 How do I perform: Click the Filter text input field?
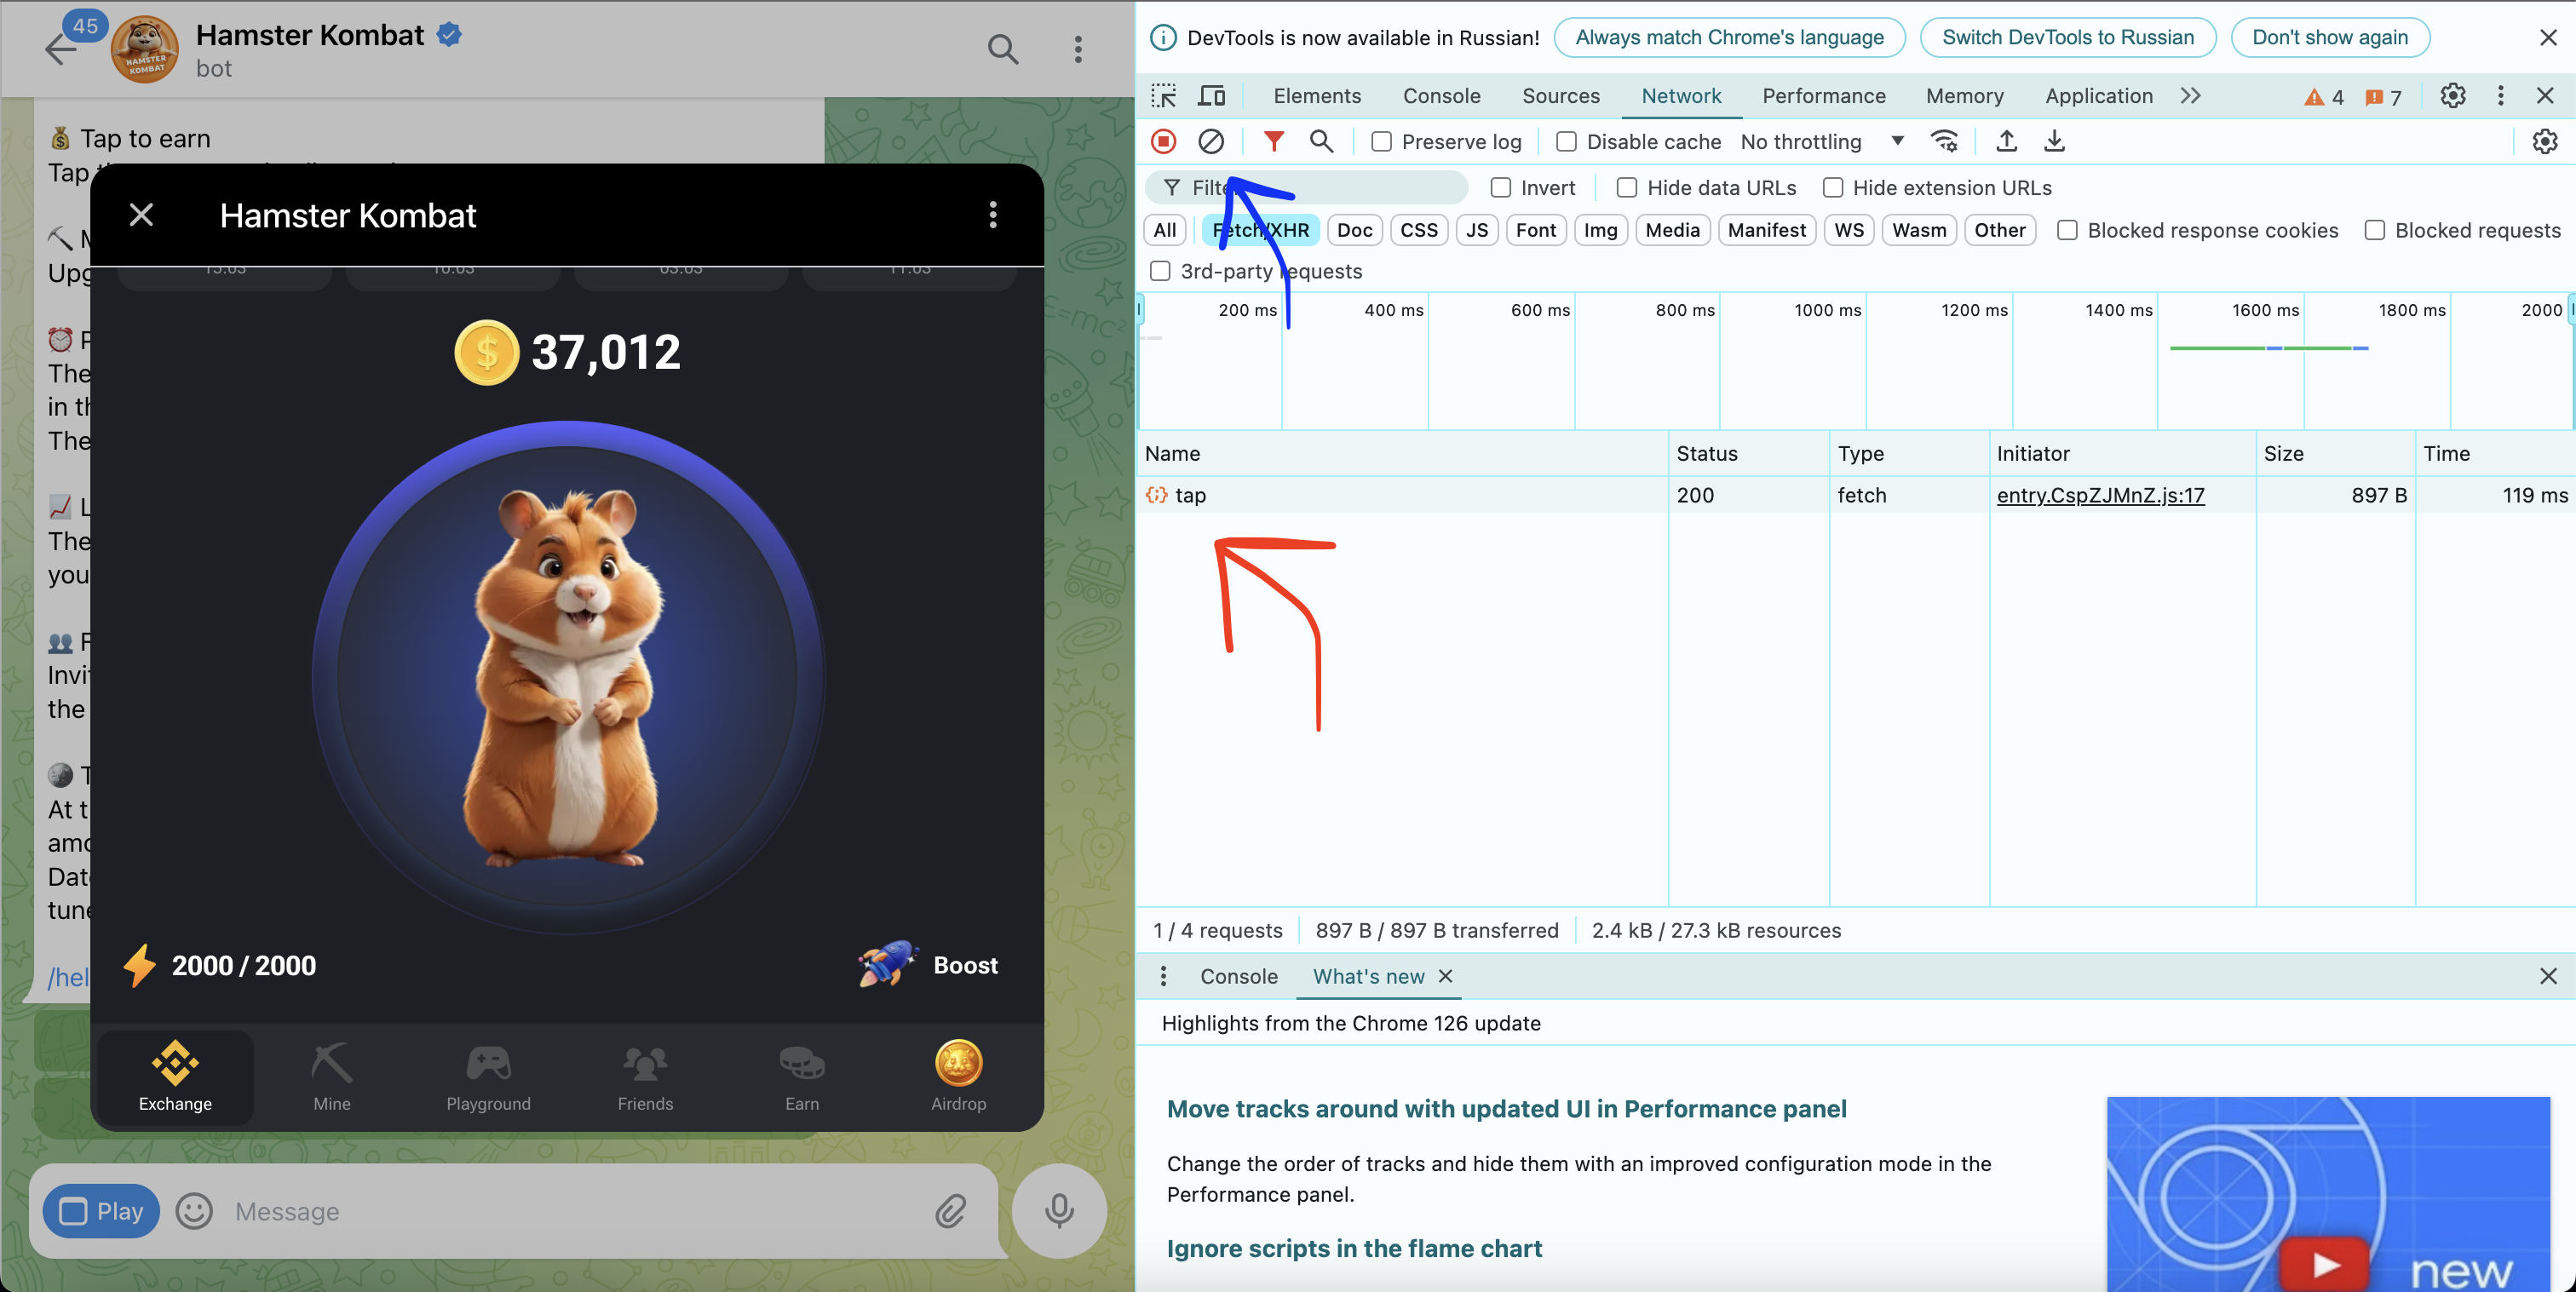[x=1305, y=188]
